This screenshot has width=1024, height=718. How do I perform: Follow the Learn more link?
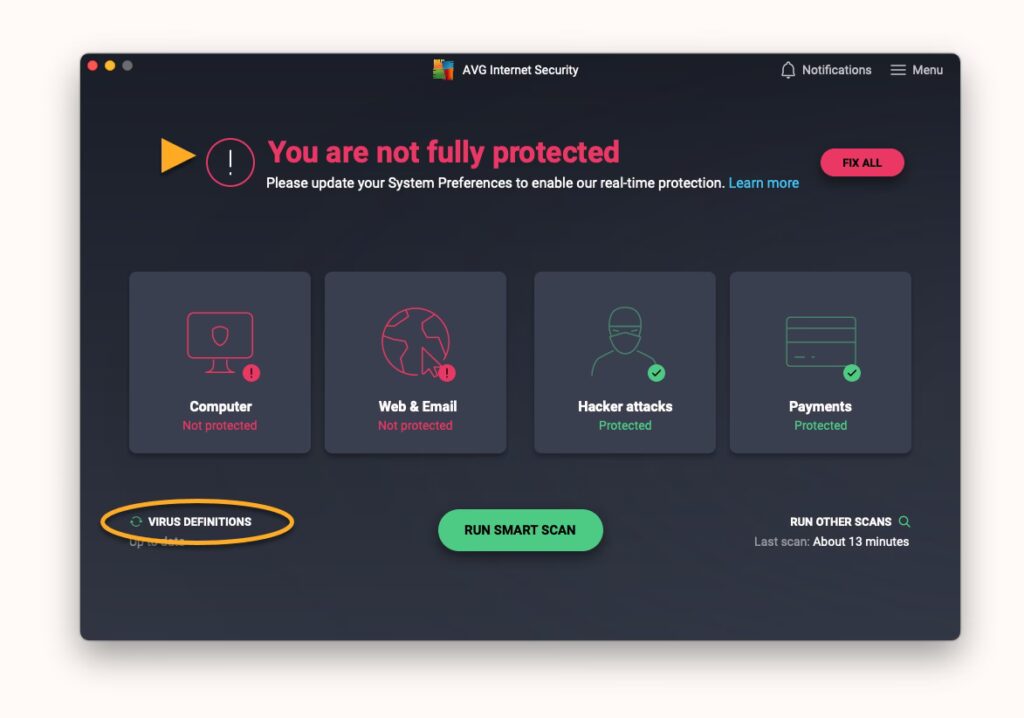763,183
